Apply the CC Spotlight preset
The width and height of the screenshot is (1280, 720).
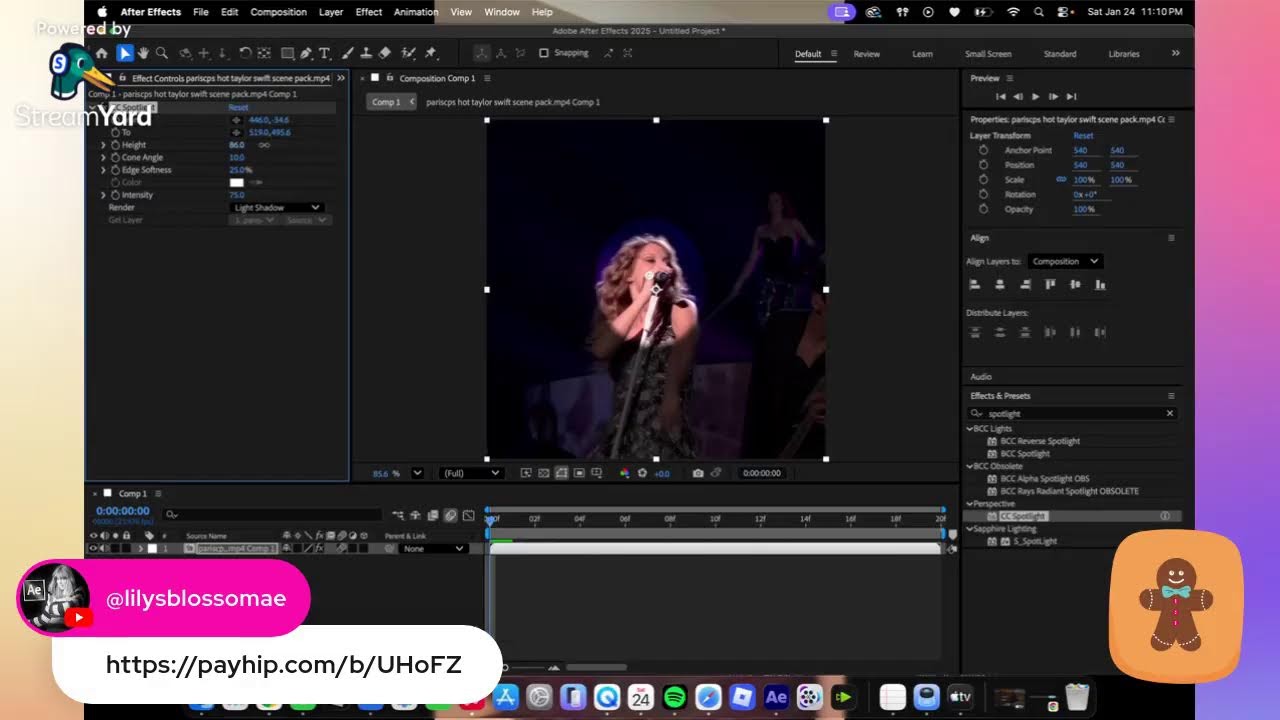point(1024,516)
